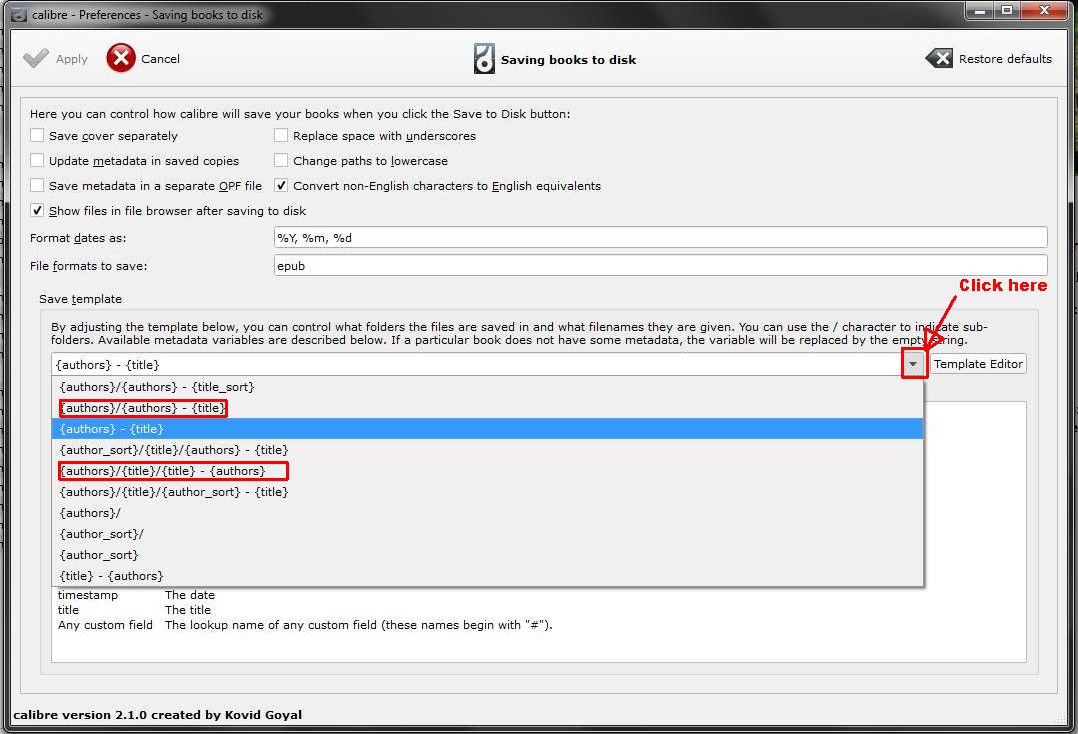Enable Change paths to lowercase
This screenshot has width=1078, height=734.
pyautogui.click(x=280, y=160)
